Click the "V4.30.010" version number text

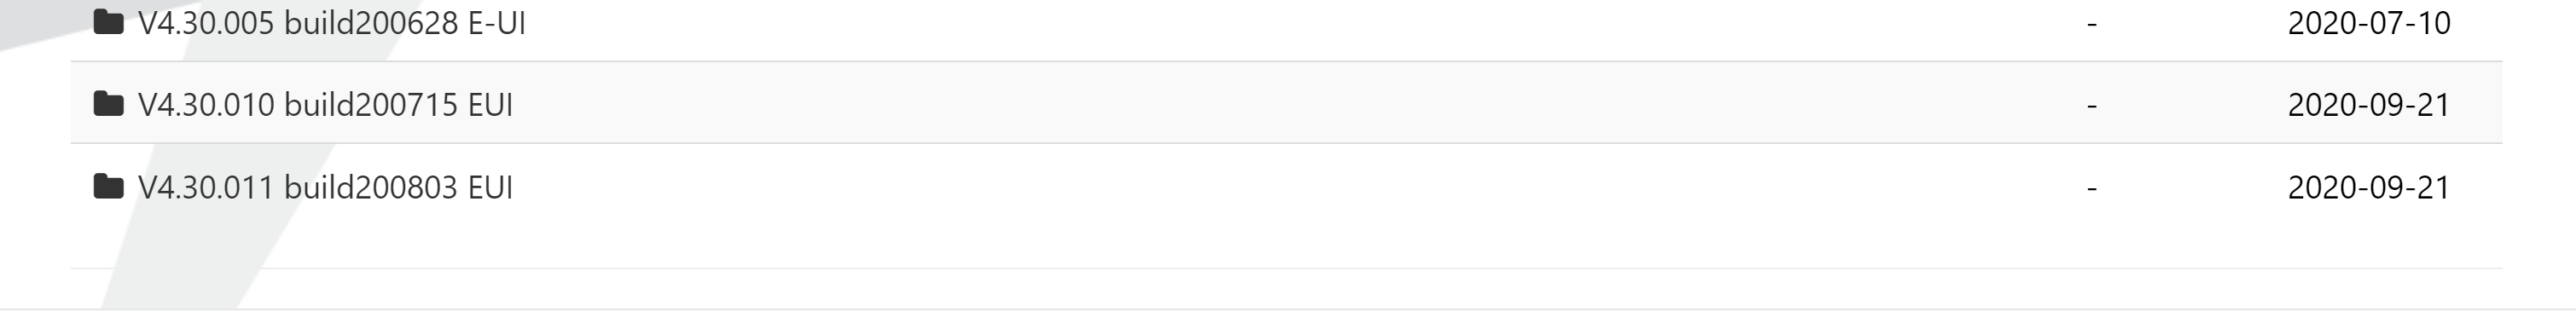(x=206, y=104)
